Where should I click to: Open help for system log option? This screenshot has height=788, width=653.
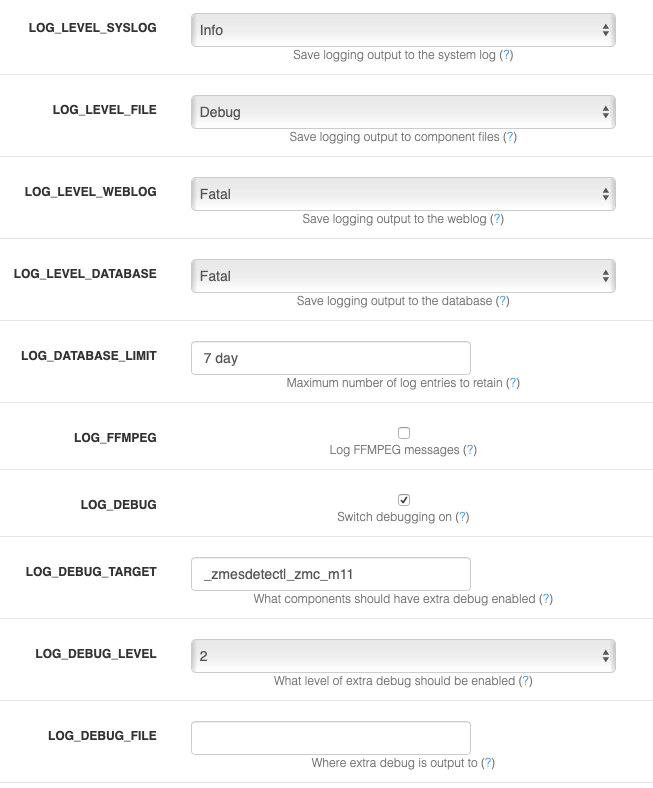click(x=506, y=55)
